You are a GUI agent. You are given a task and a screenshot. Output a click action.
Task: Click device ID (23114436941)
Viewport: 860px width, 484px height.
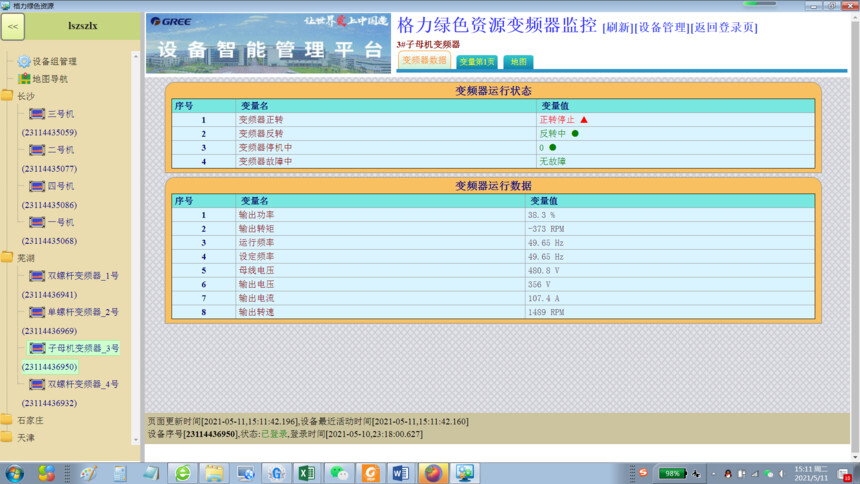pyautogui.click(x=49, y=295)
